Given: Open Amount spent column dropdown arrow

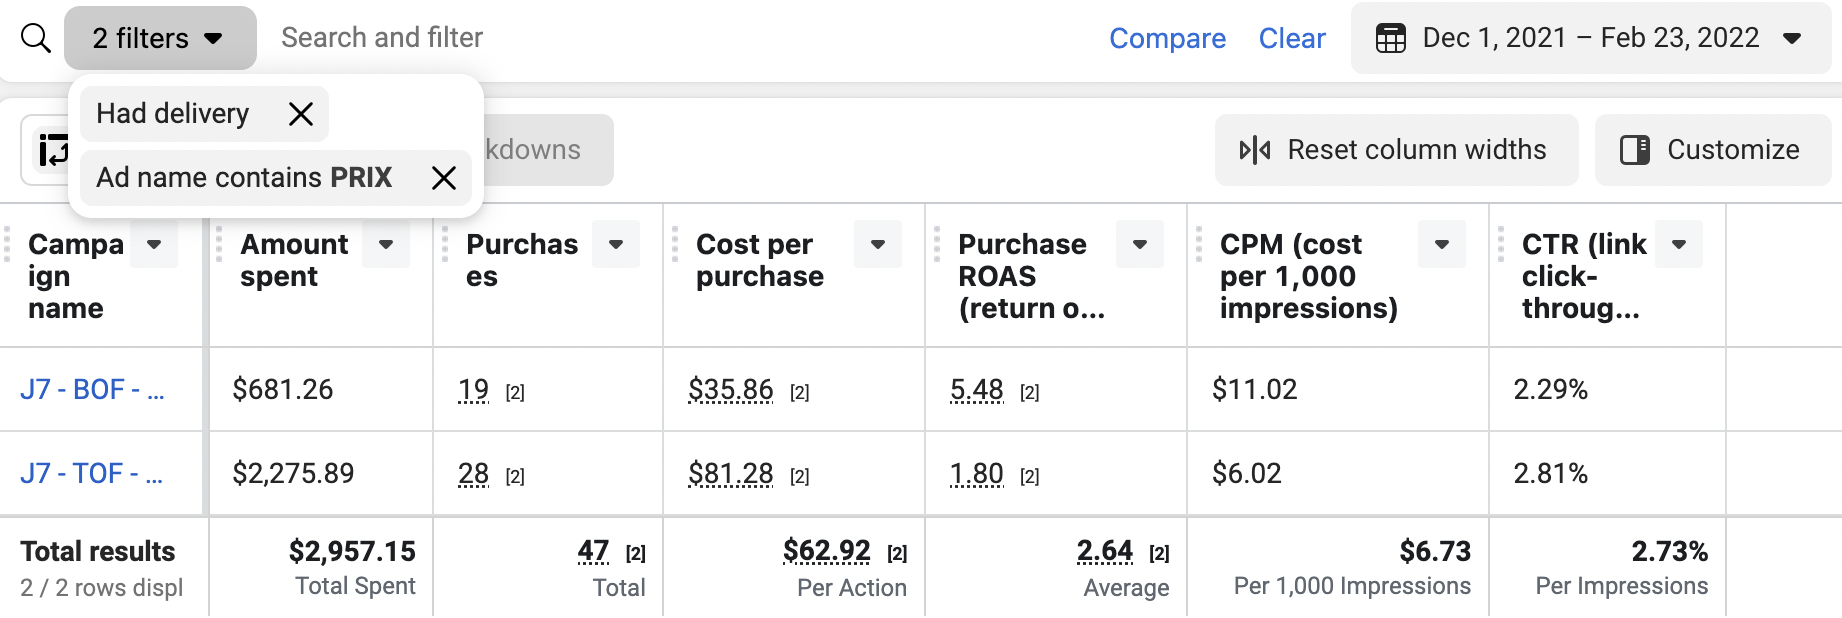Looking at the screenshot, I should click(386, 244).
